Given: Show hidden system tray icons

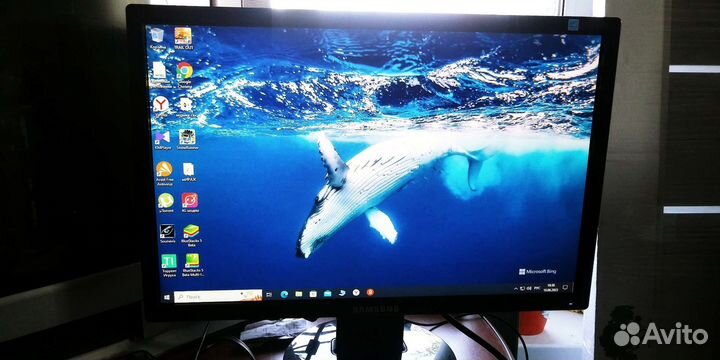Looking at the screenshot, I should click(516, 289).
